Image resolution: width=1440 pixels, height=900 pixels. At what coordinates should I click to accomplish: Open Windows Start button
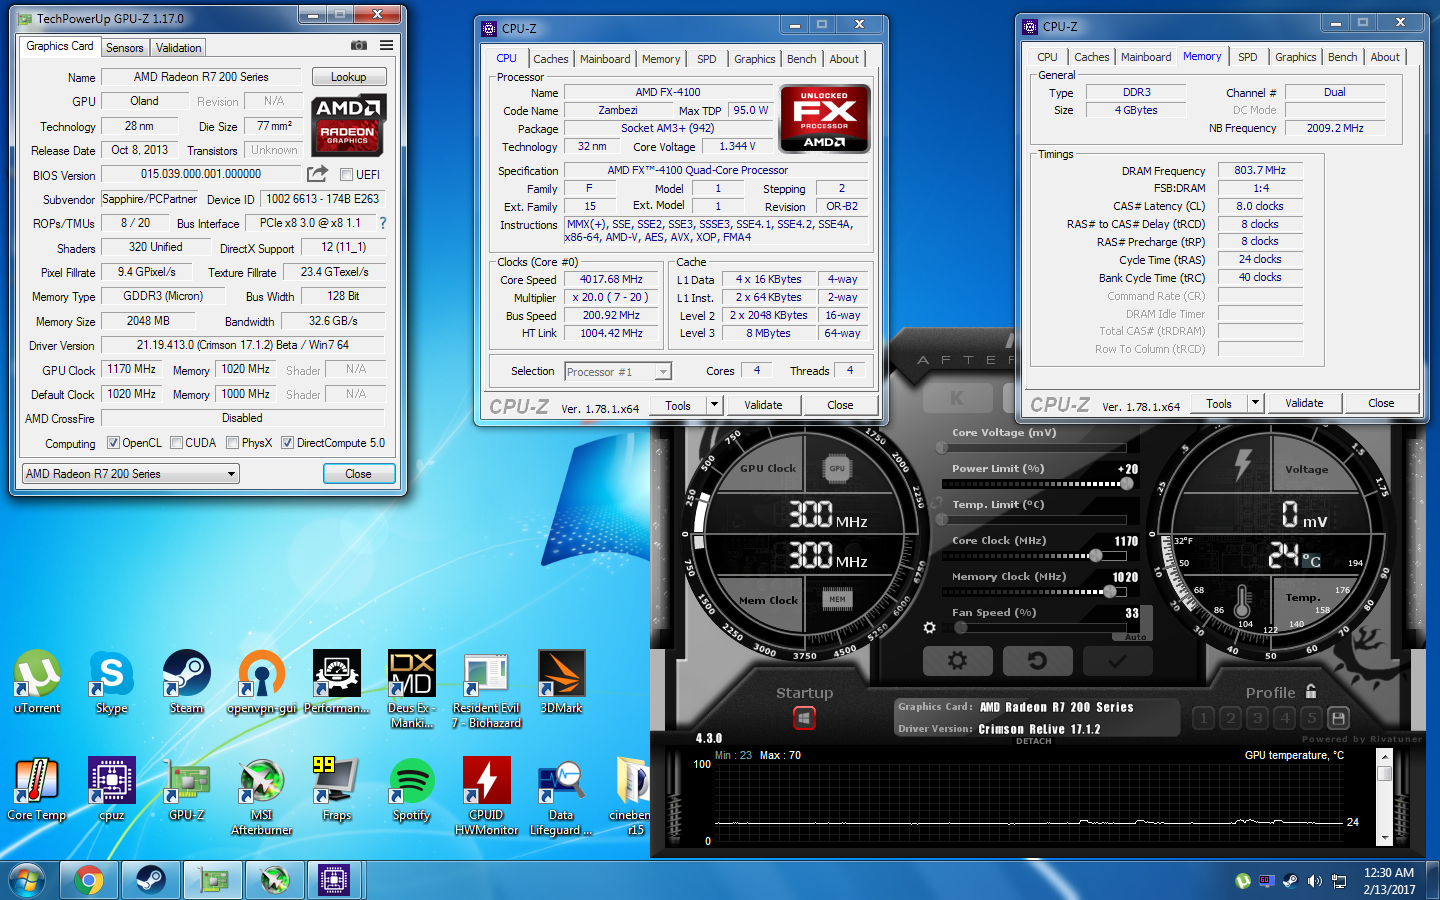(x=27, y=880)
